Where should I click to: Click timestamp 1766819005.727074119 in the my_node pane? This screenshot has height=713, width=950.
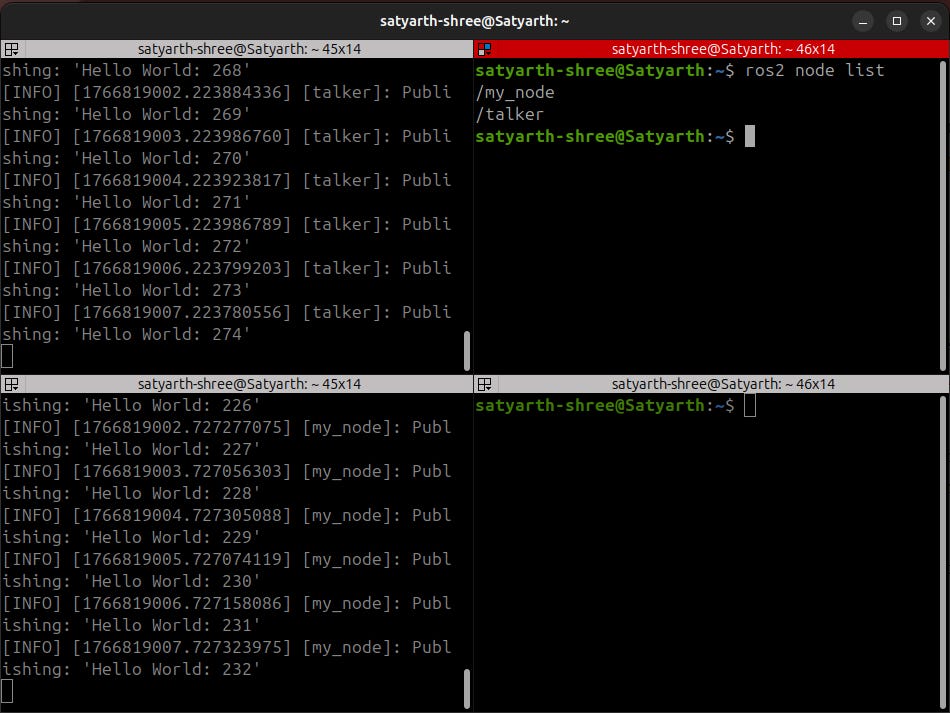click(182, 560)
